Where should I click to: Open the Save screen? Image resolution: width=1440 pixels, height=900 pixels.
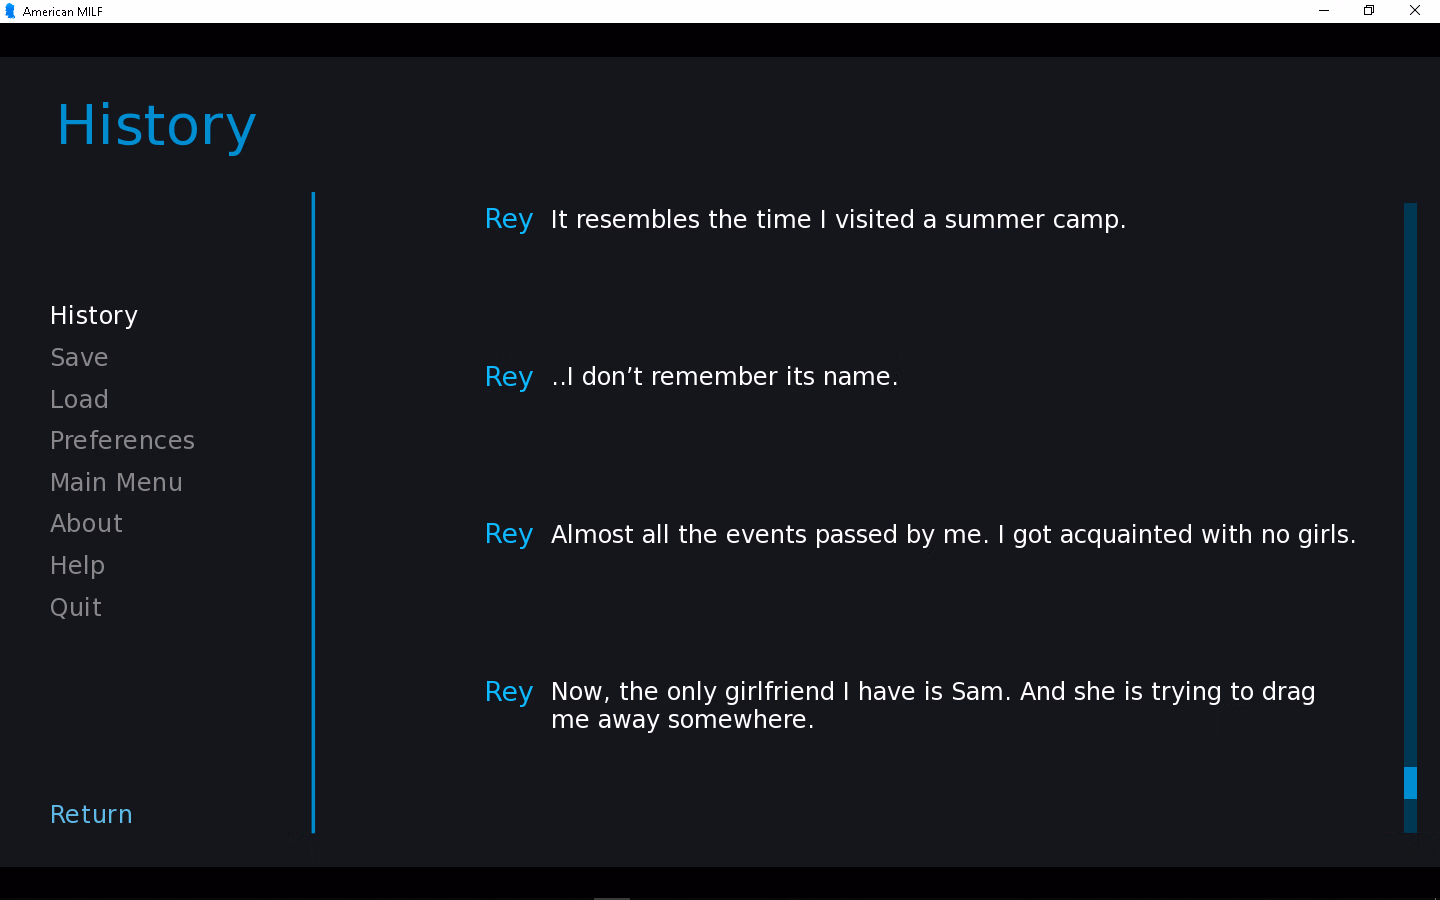pyautogui.click(x=79, y=358)
